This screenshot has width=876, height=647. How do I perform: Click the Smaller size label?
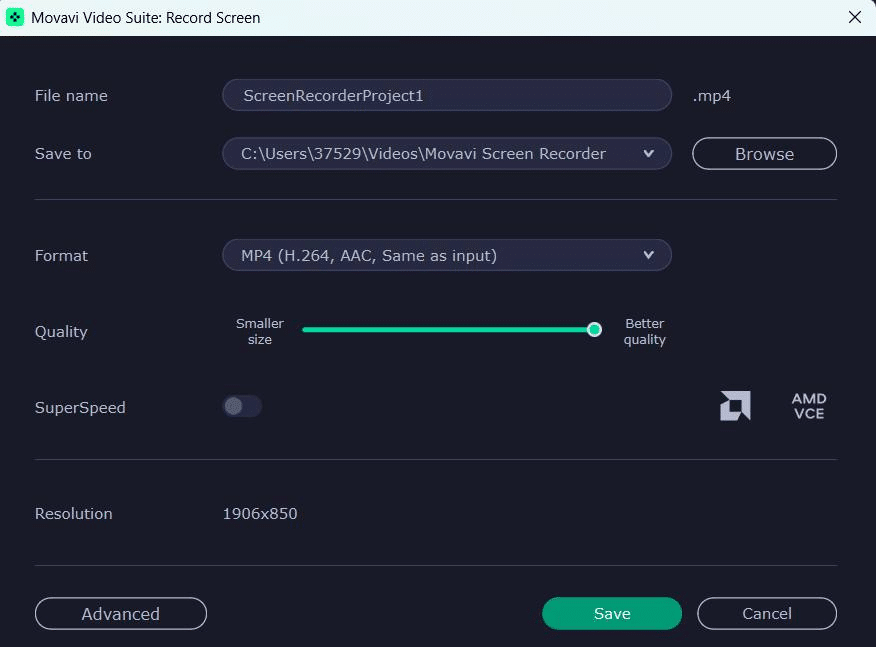[x=260, y=331]
